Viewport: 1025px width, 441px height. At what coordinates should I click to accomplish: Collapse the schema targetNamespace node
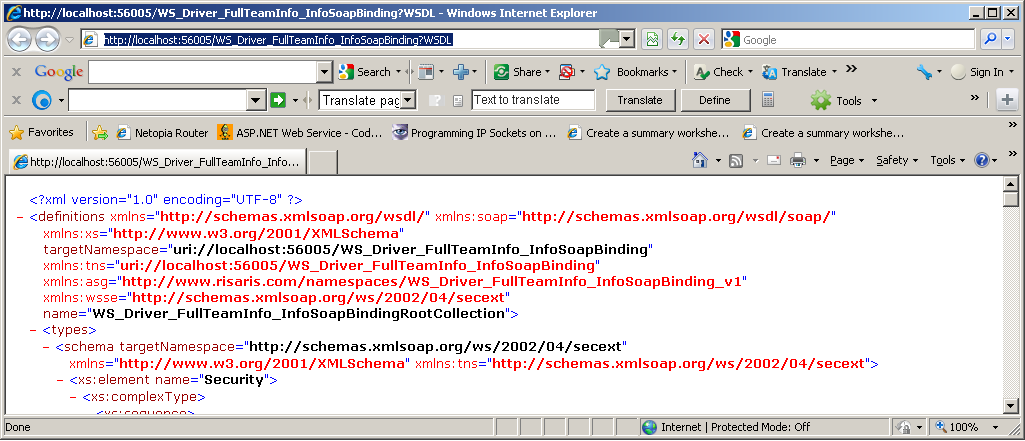click(46, 346)
